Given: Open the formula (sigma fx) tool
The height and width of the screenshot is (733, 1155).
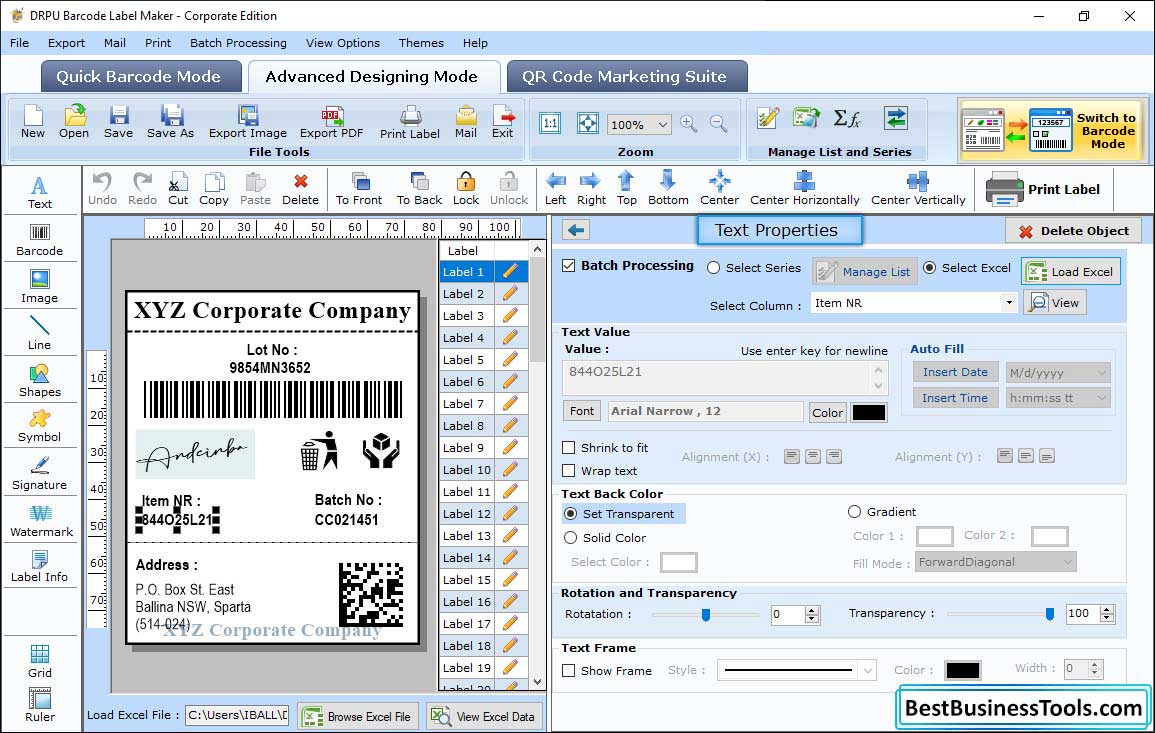Looking at the screenshot, I should point(846,119).
